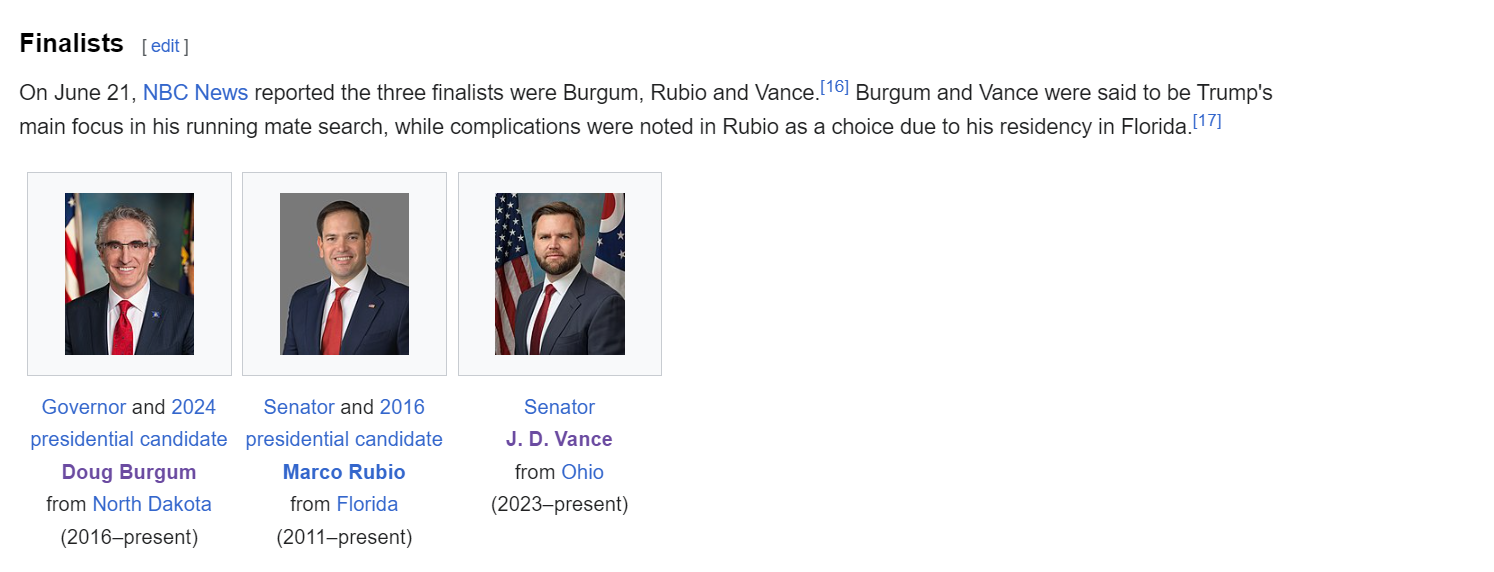This screenshot has height=572, width=1494.
Task: Open the North Dakota link
Action: tap(152, 504)
